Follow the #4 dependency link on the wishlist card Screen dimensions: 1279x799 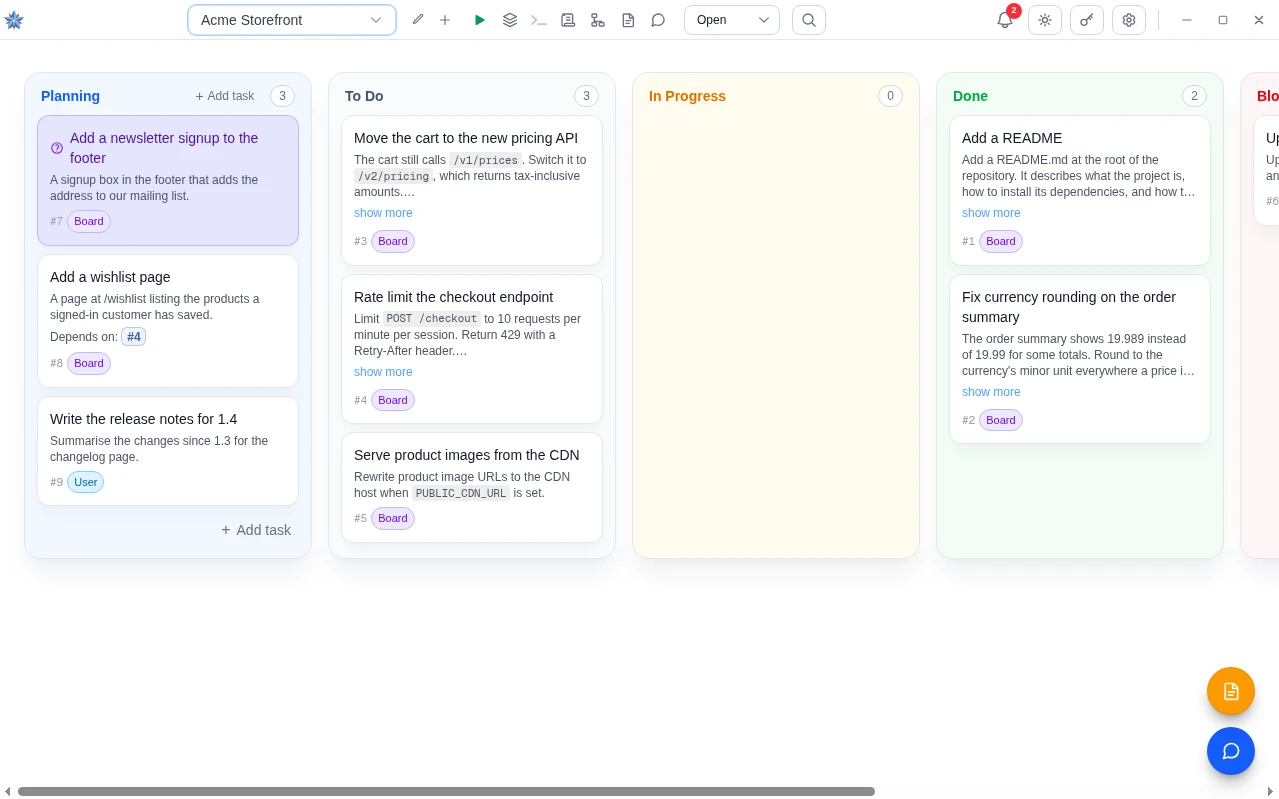click(134, 337)
